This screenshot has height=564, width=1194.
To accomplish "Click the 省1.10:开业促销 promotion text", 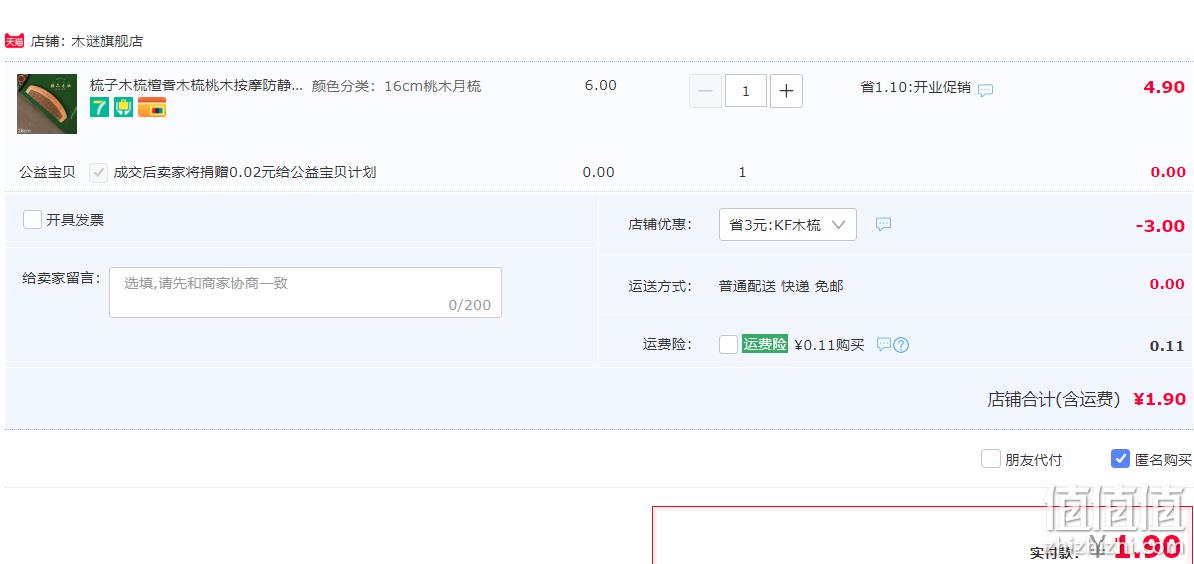I will point(915,88).
